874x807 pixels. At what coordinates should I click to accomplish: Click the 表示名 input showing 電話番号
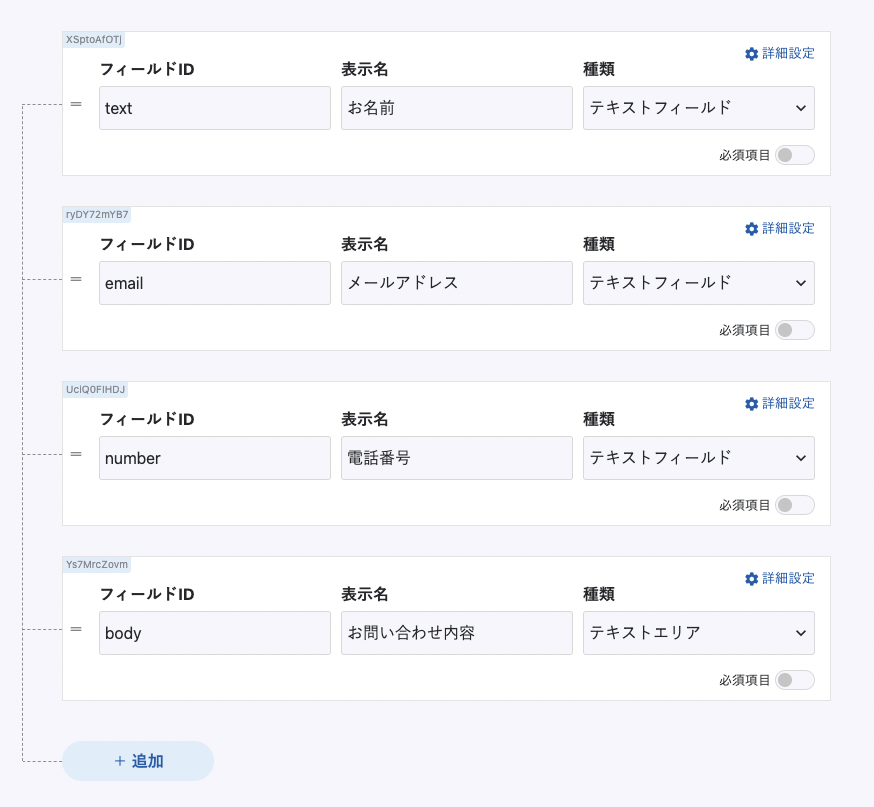[x=457, y=458]
